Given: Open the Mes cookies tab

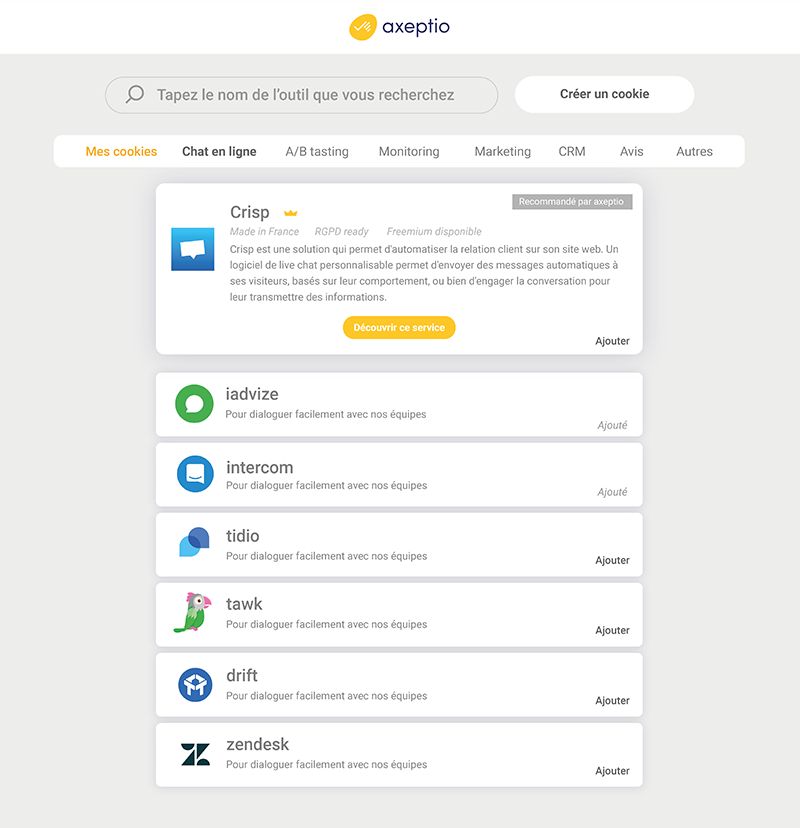Looking at the screenshot, I should pos(121,152).
